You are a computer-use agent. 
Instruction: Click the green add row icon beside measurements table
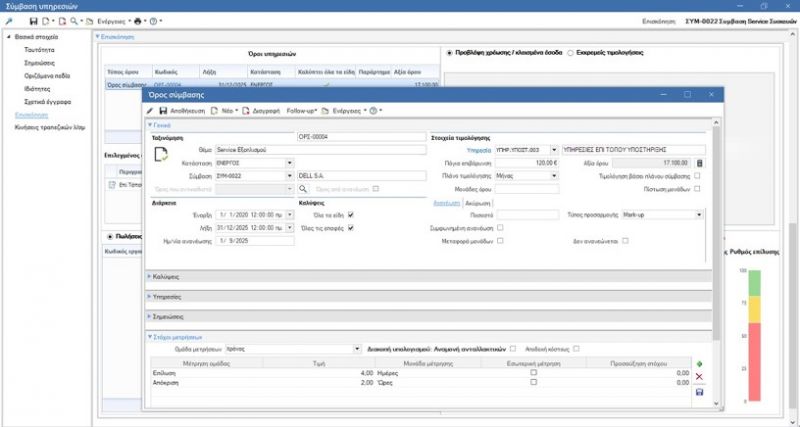click(699, 364)
